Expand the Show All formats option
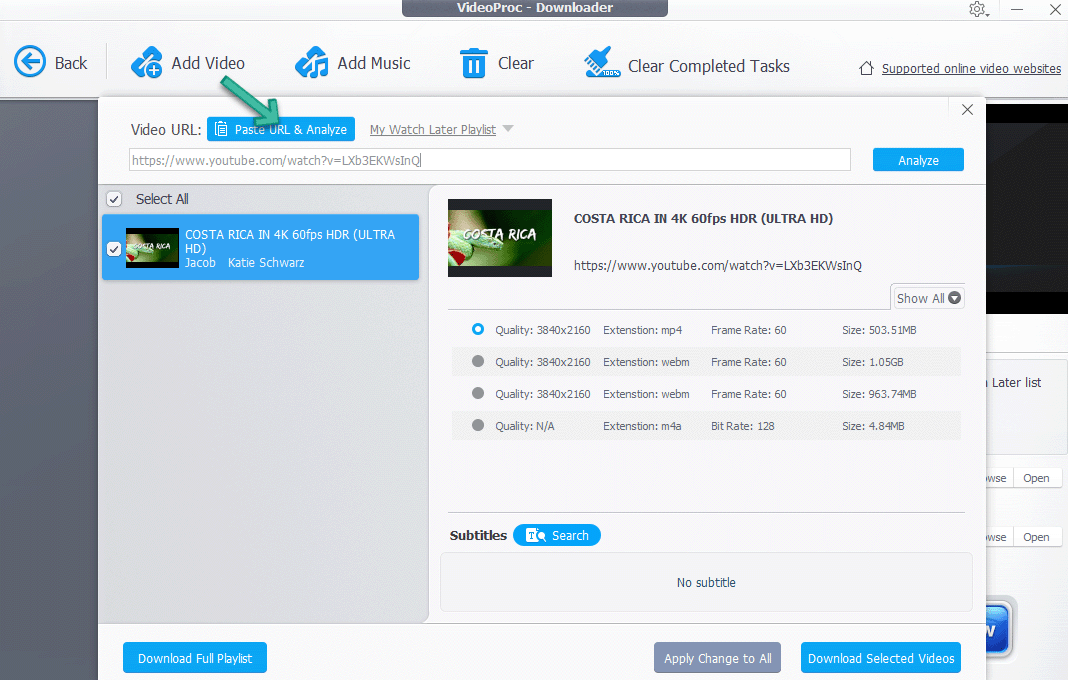The height and width of the screenshot is (680, 1068). pyautogui.click(x=928, y=298)
